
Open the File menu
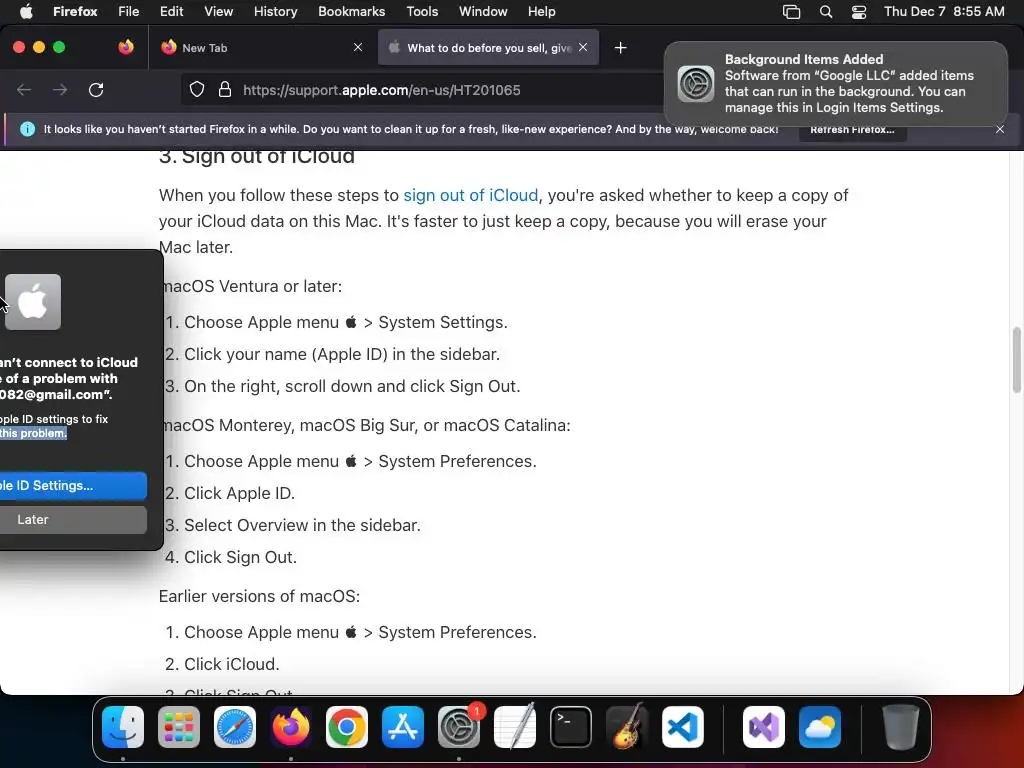pos(128,12)
